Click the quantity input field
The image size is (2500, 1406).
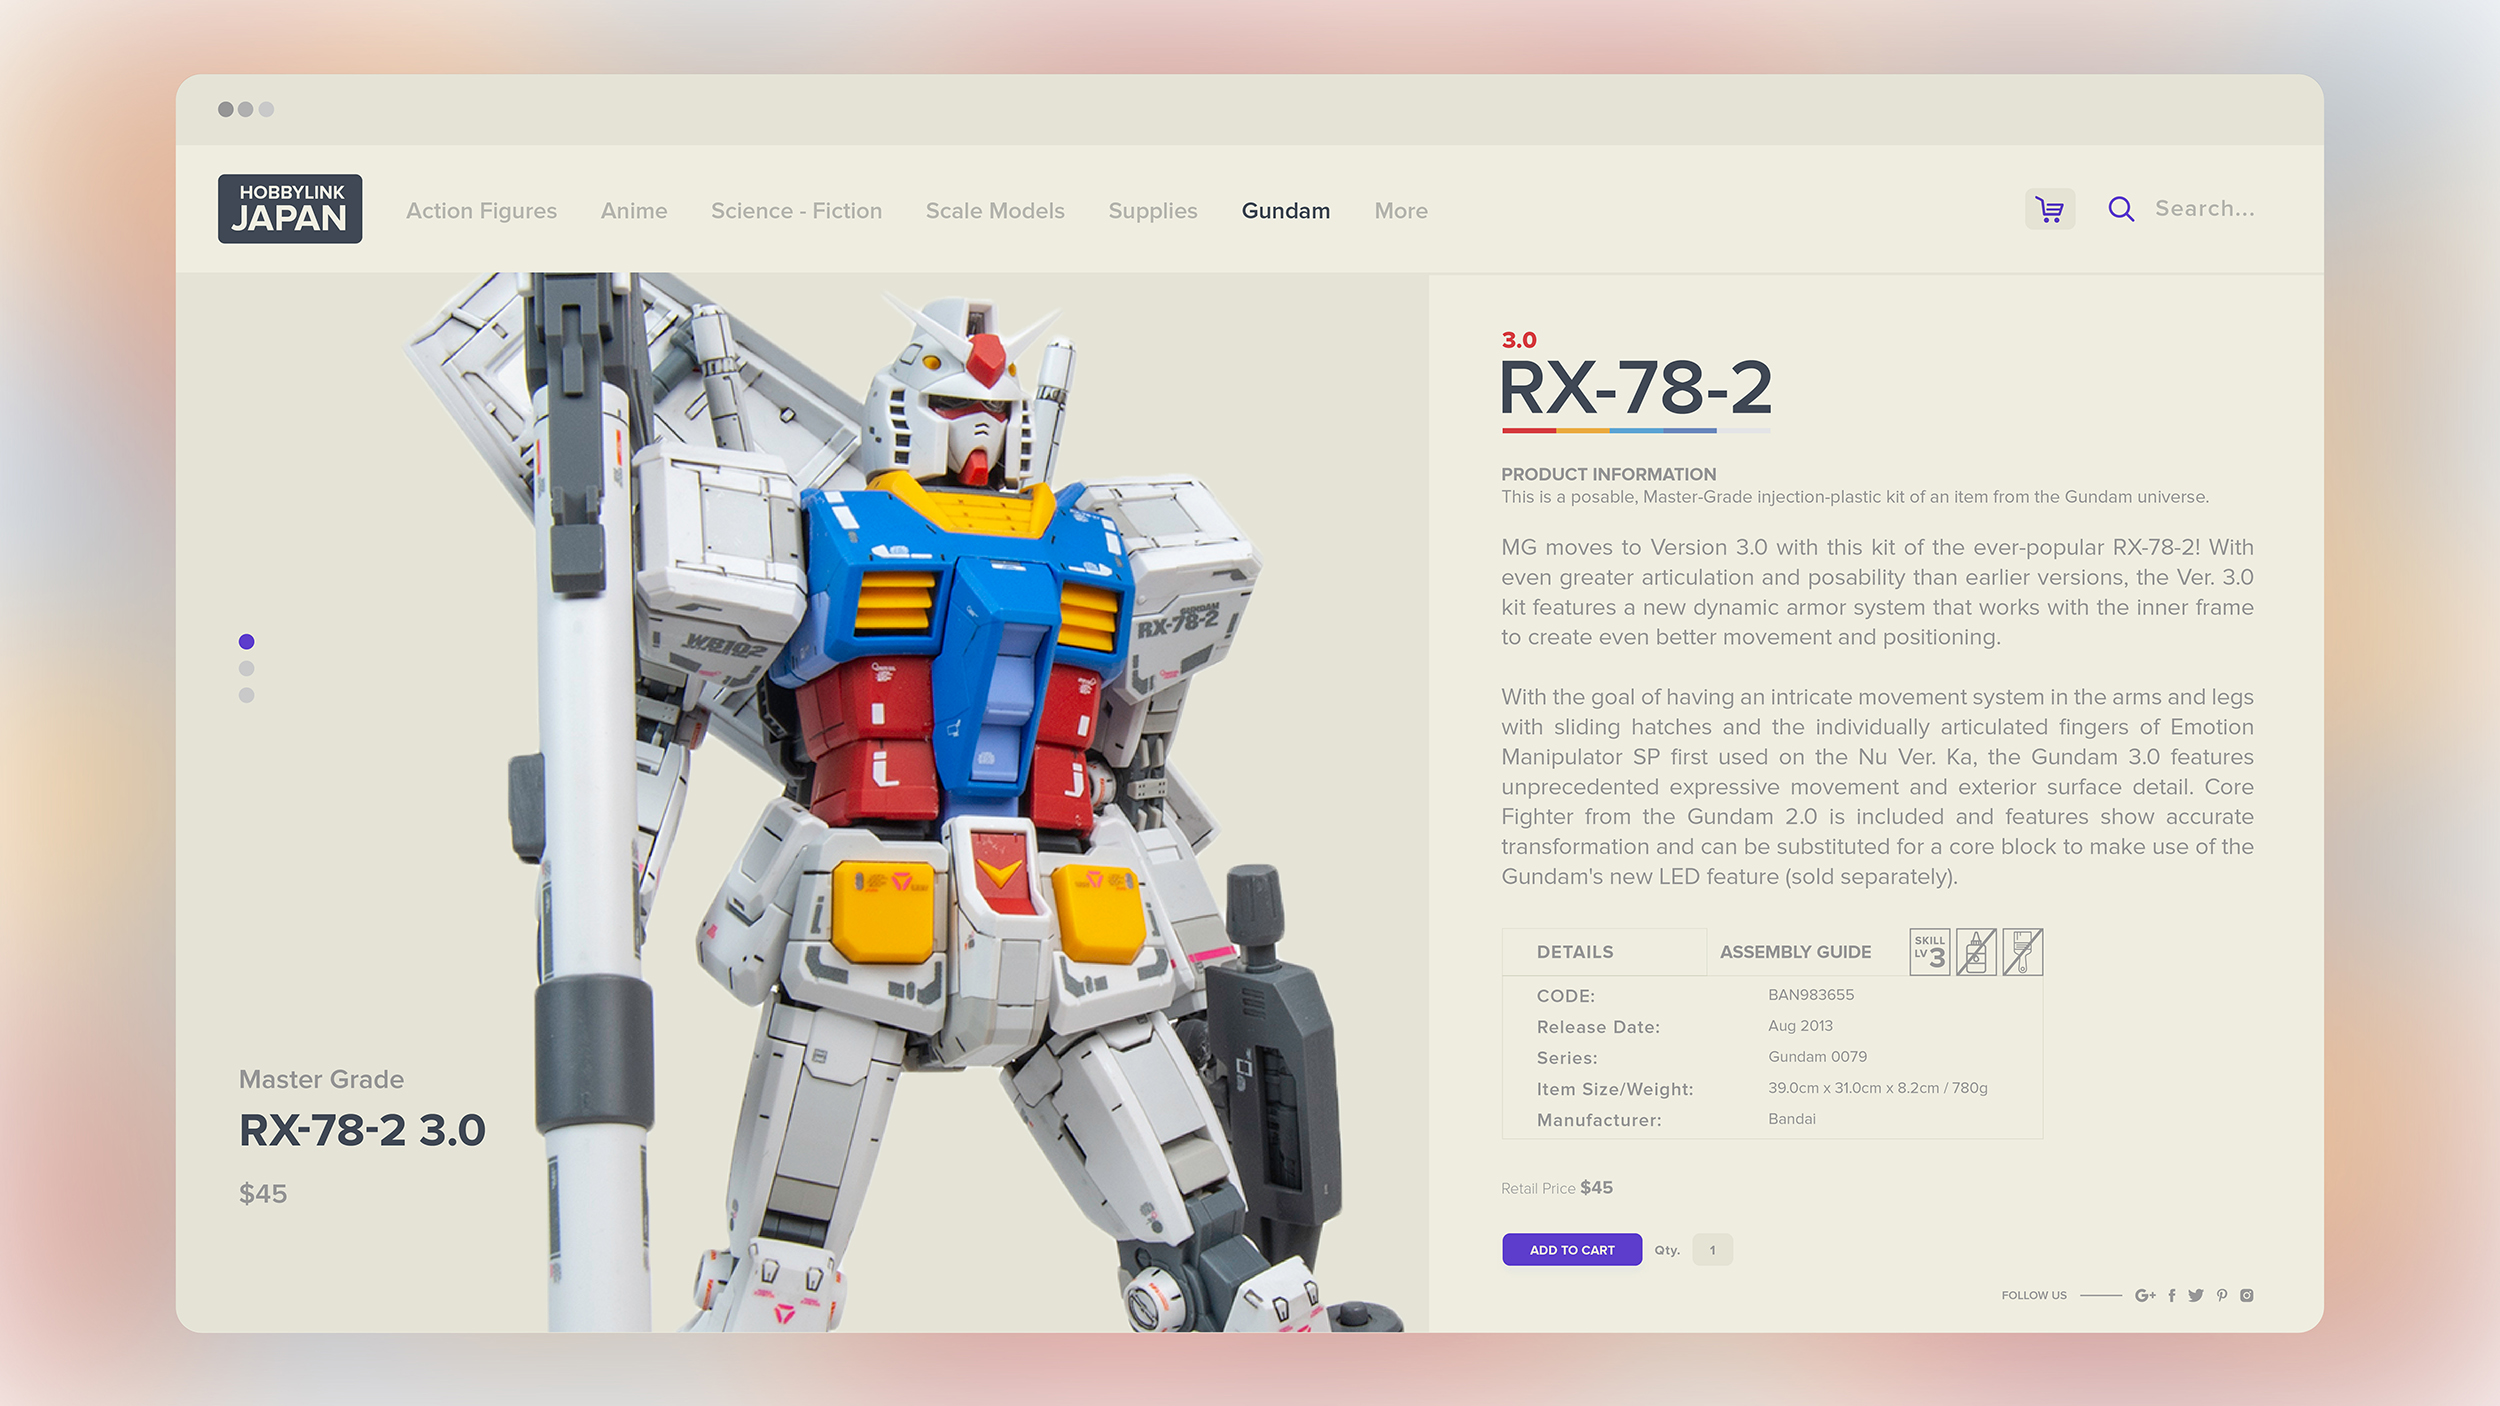[1712, 1250]
